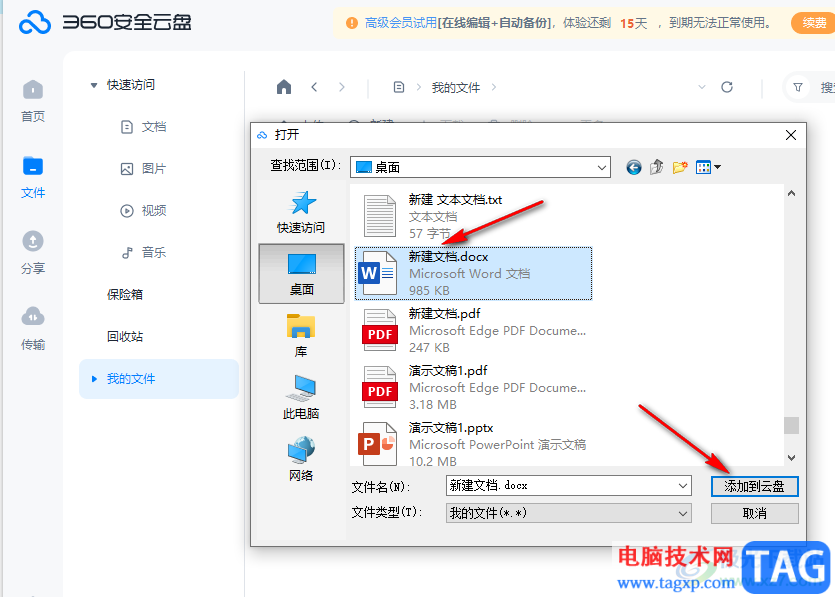Click the document icon in breadcrumb
The height and width of the screenshot is (597, 835).
(x=399, y=87)
